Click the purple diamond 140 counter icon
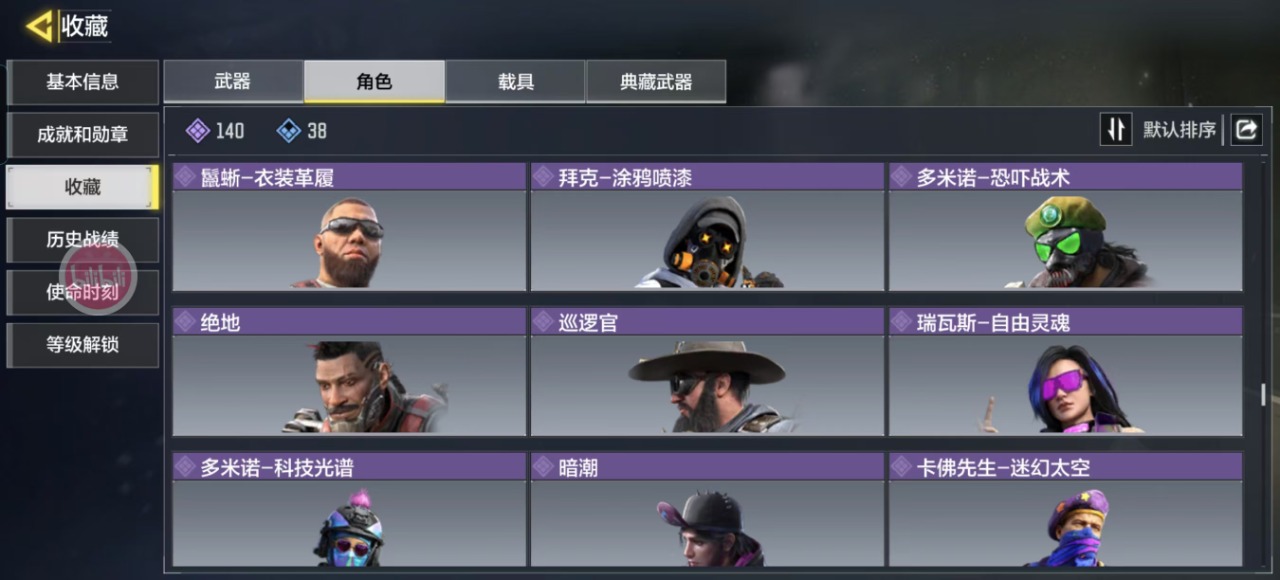This screenshot has width=1280, height=580. coord(198,130)
